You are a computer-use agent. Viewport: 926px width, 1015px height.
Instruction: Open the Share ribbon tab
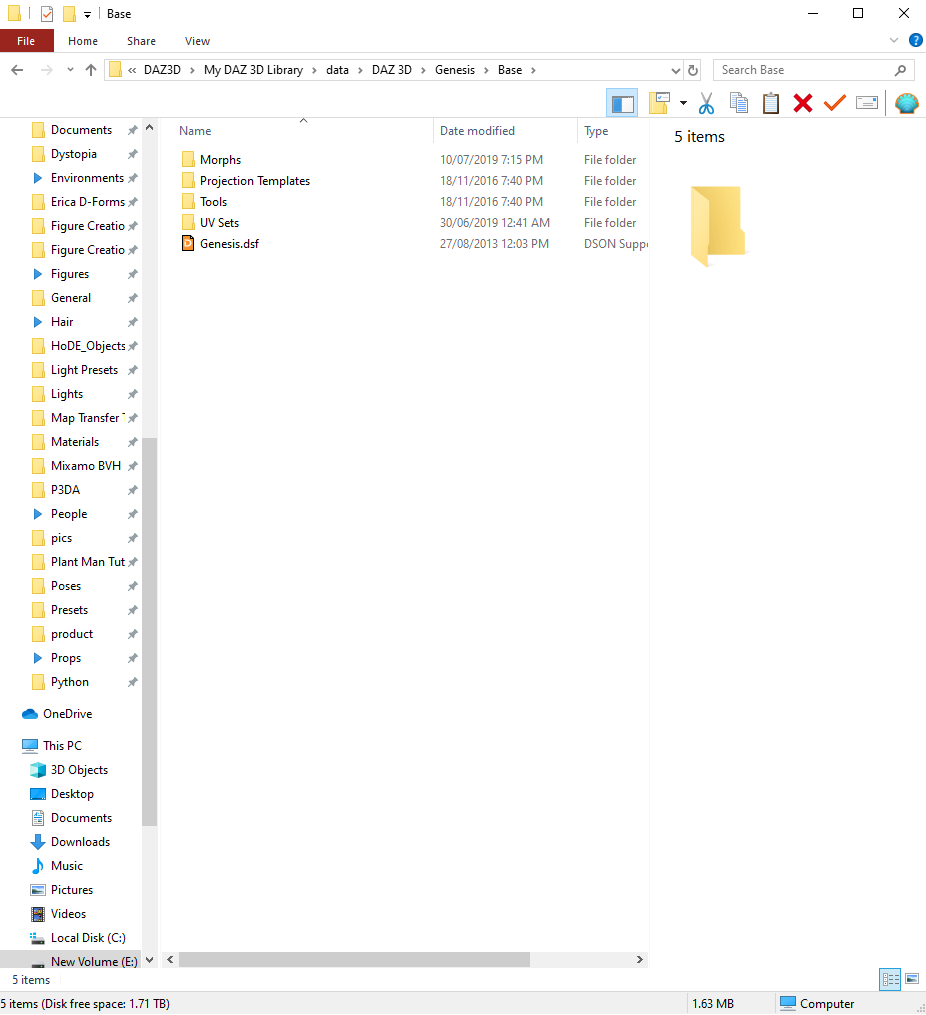click(x=141, y=41)
